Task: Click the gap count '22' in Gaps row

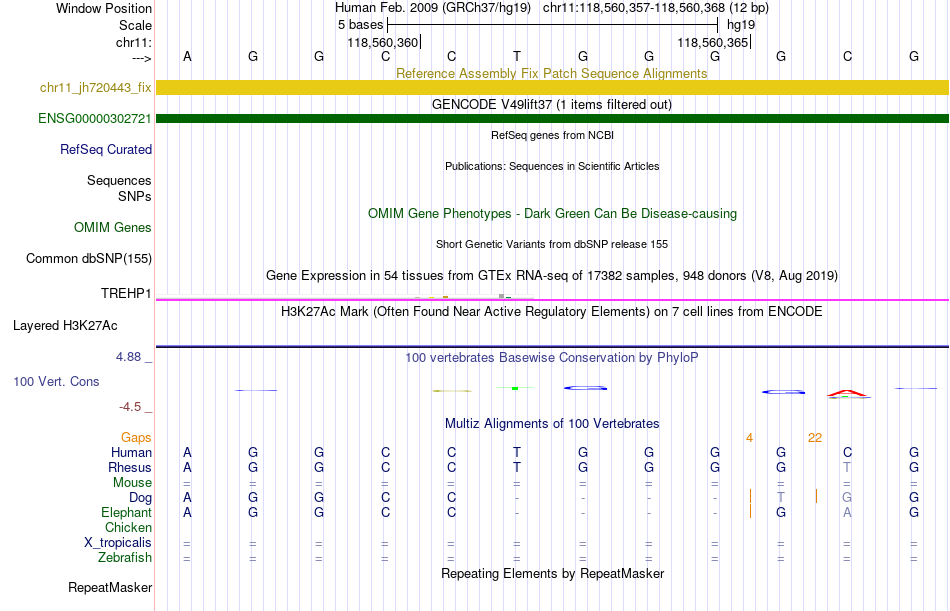Action: click(815, 438)
